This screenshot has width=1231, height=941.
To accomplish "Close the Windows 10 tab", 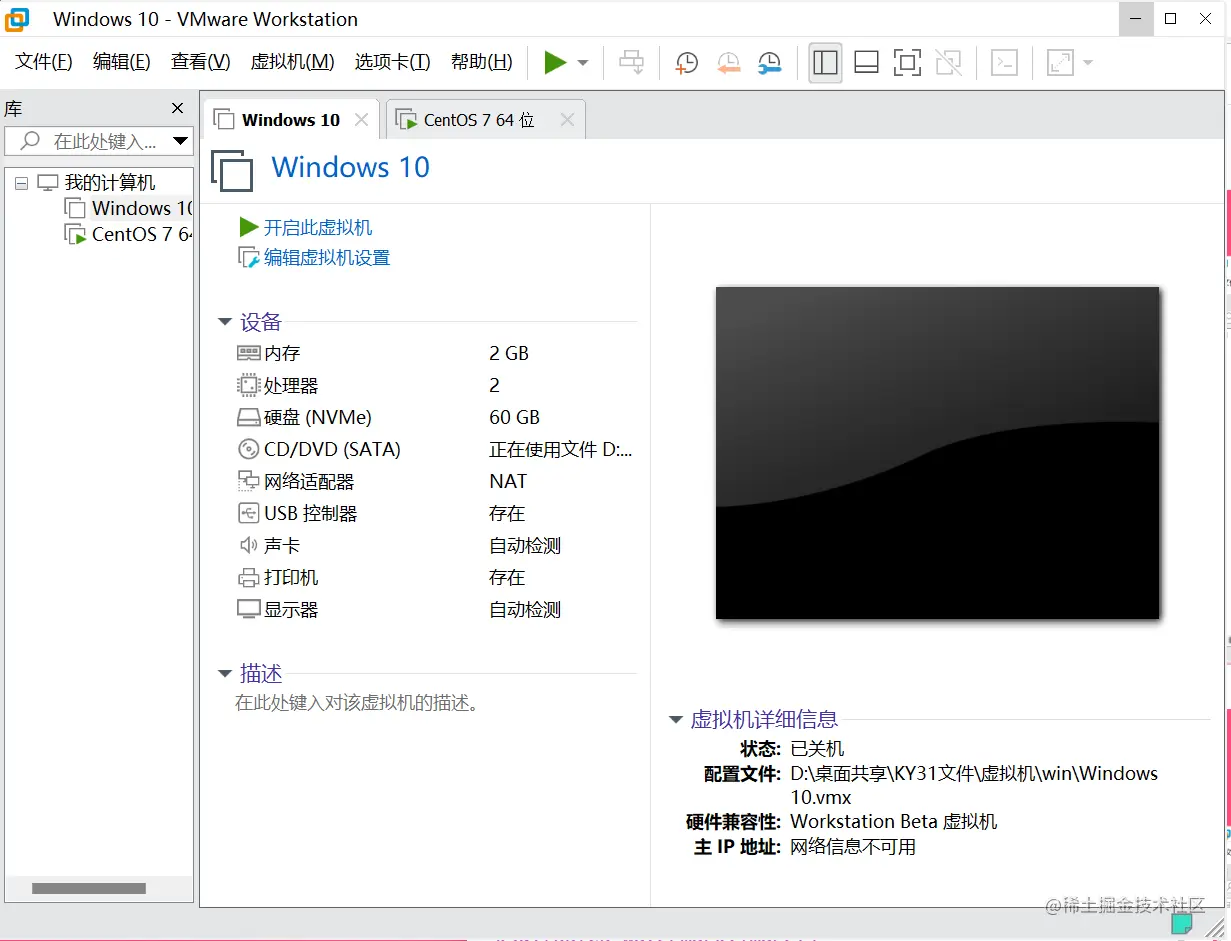I will tap(362, 120).
